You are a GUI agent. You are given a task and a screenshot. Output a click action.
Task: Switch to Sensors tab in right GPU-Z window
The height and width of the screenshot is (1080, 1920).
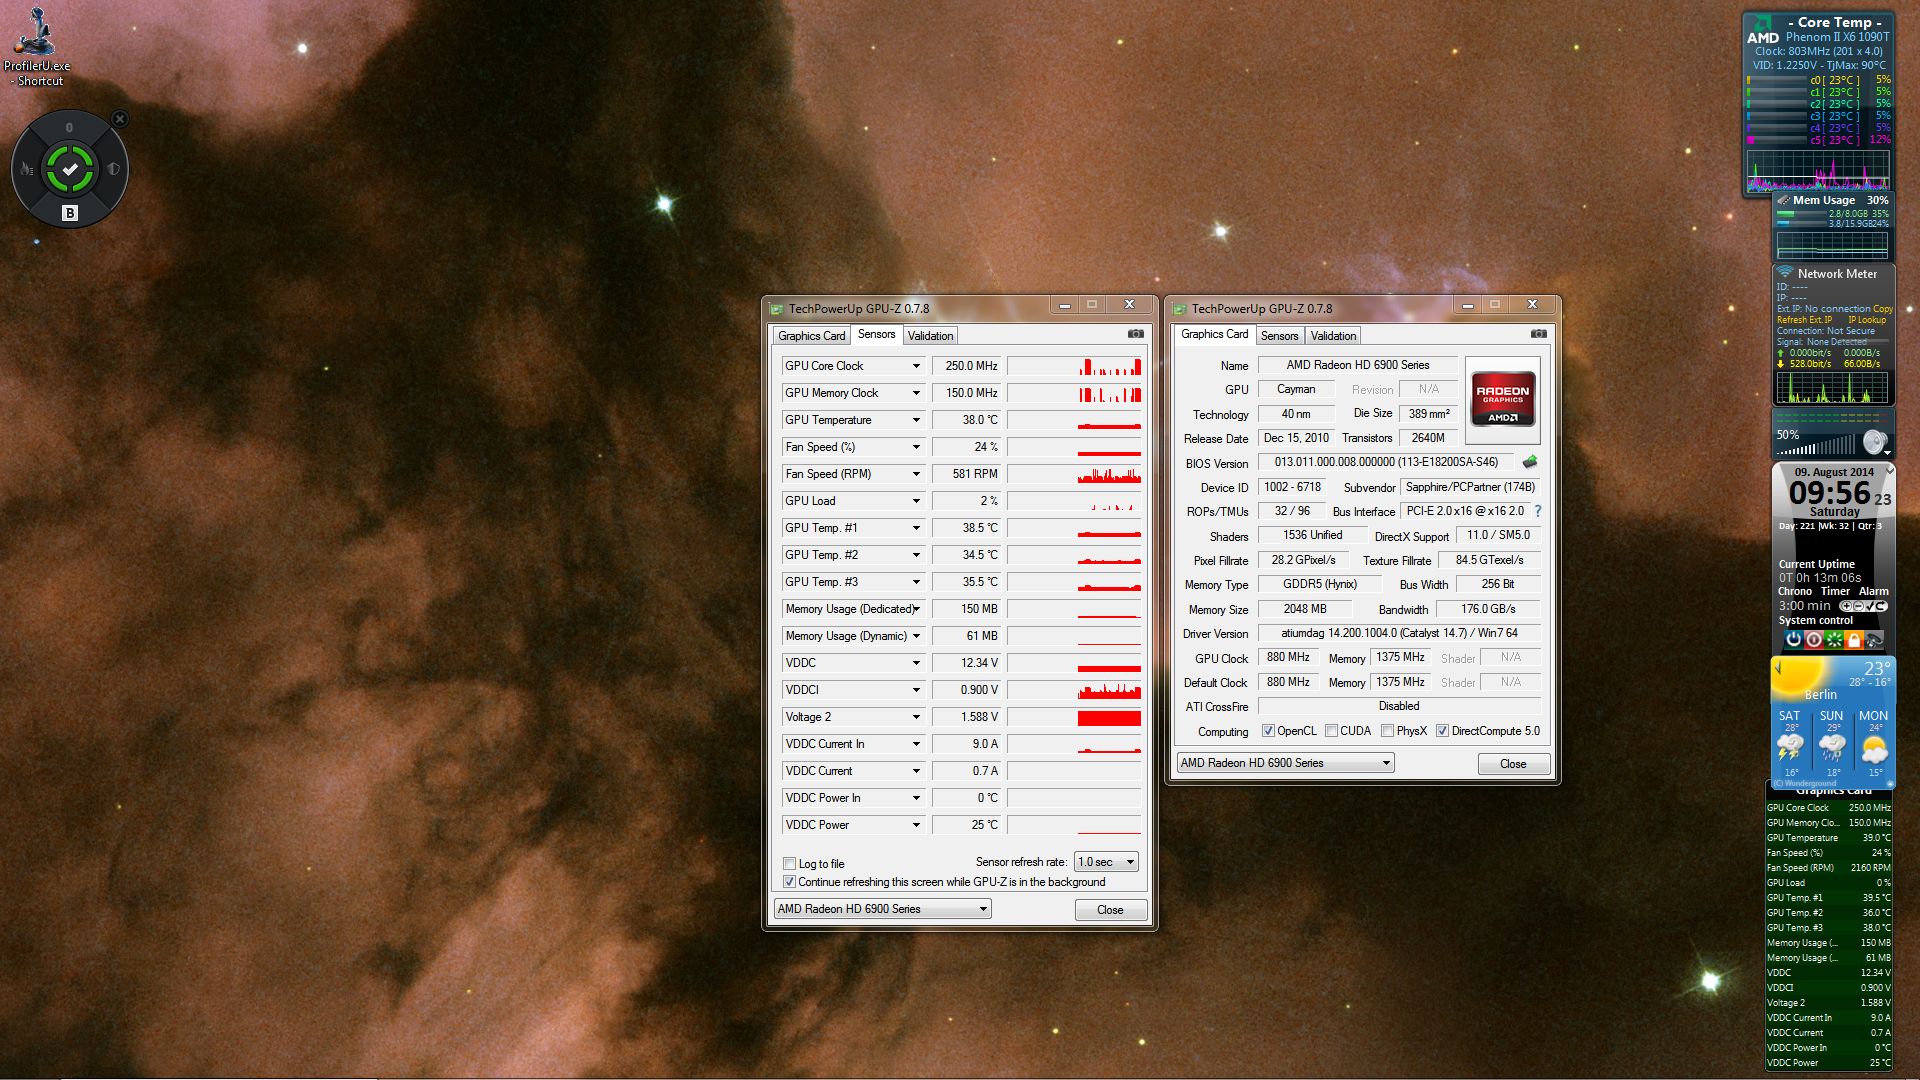[x=1279, y=336]
